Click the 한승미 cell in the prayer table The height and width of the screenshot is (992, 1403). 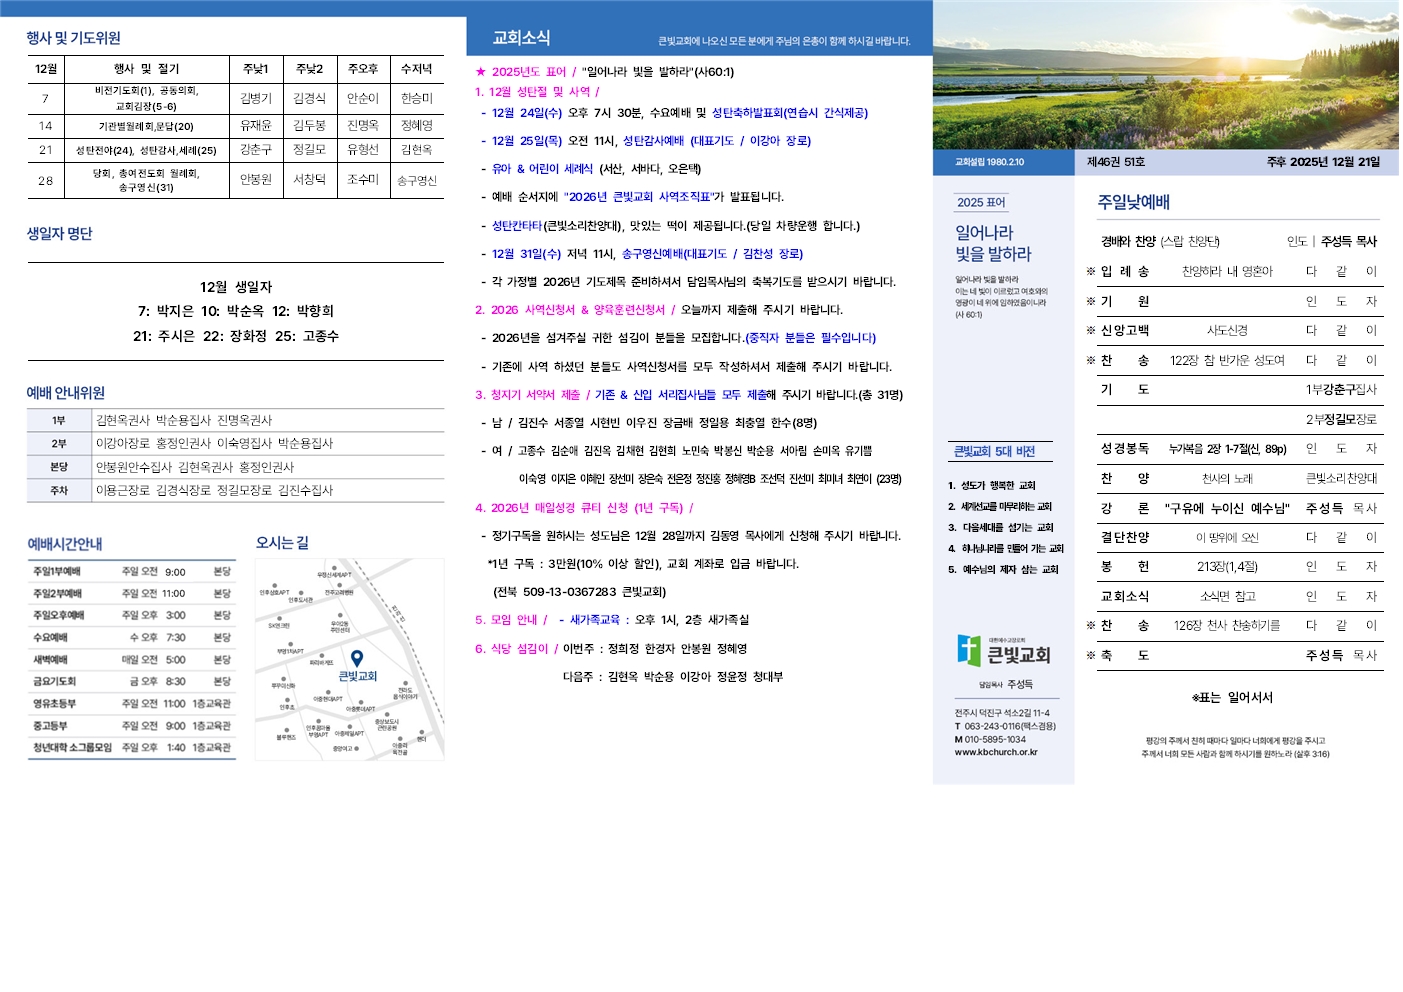417,99
